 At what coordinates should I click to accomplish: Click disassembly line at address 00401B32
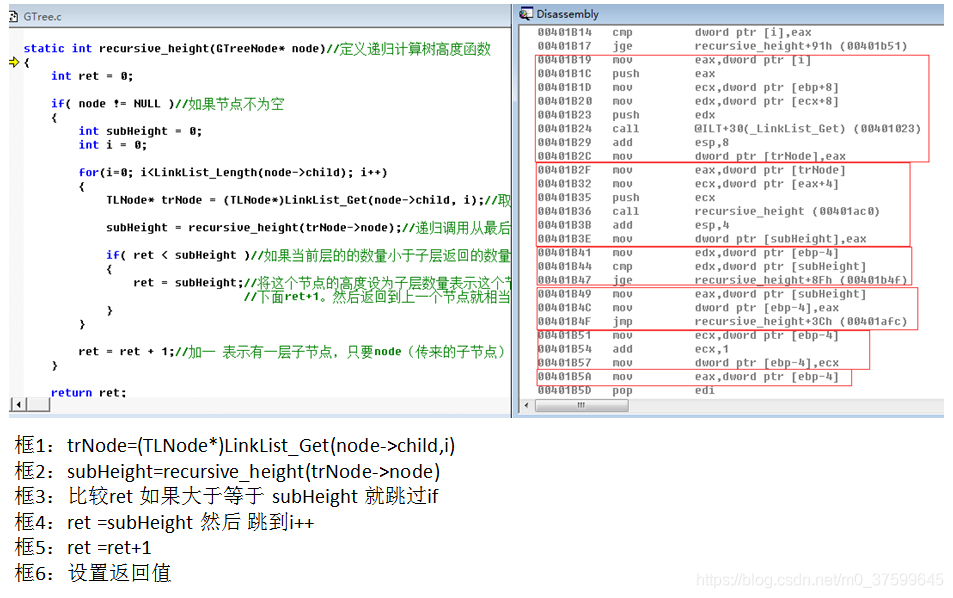click(x=688, y=184)
